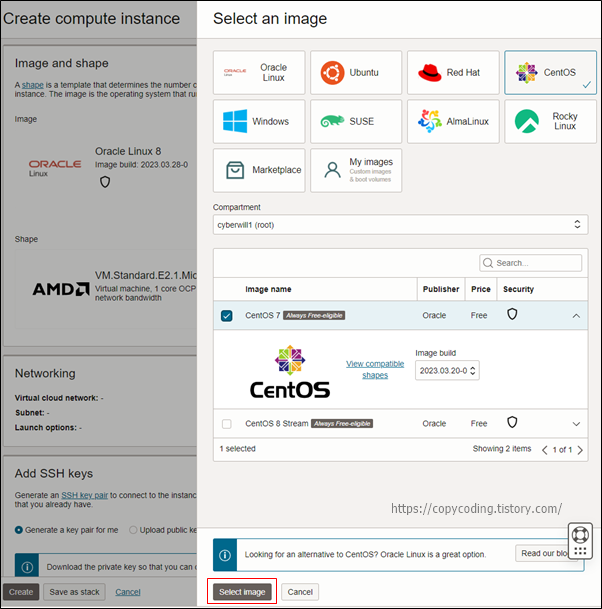Click the Always Free-eligible badge on CentOS 8 Stream
Image resolution: width=602 pixels, height=609 pixels.
click(342, 423)
